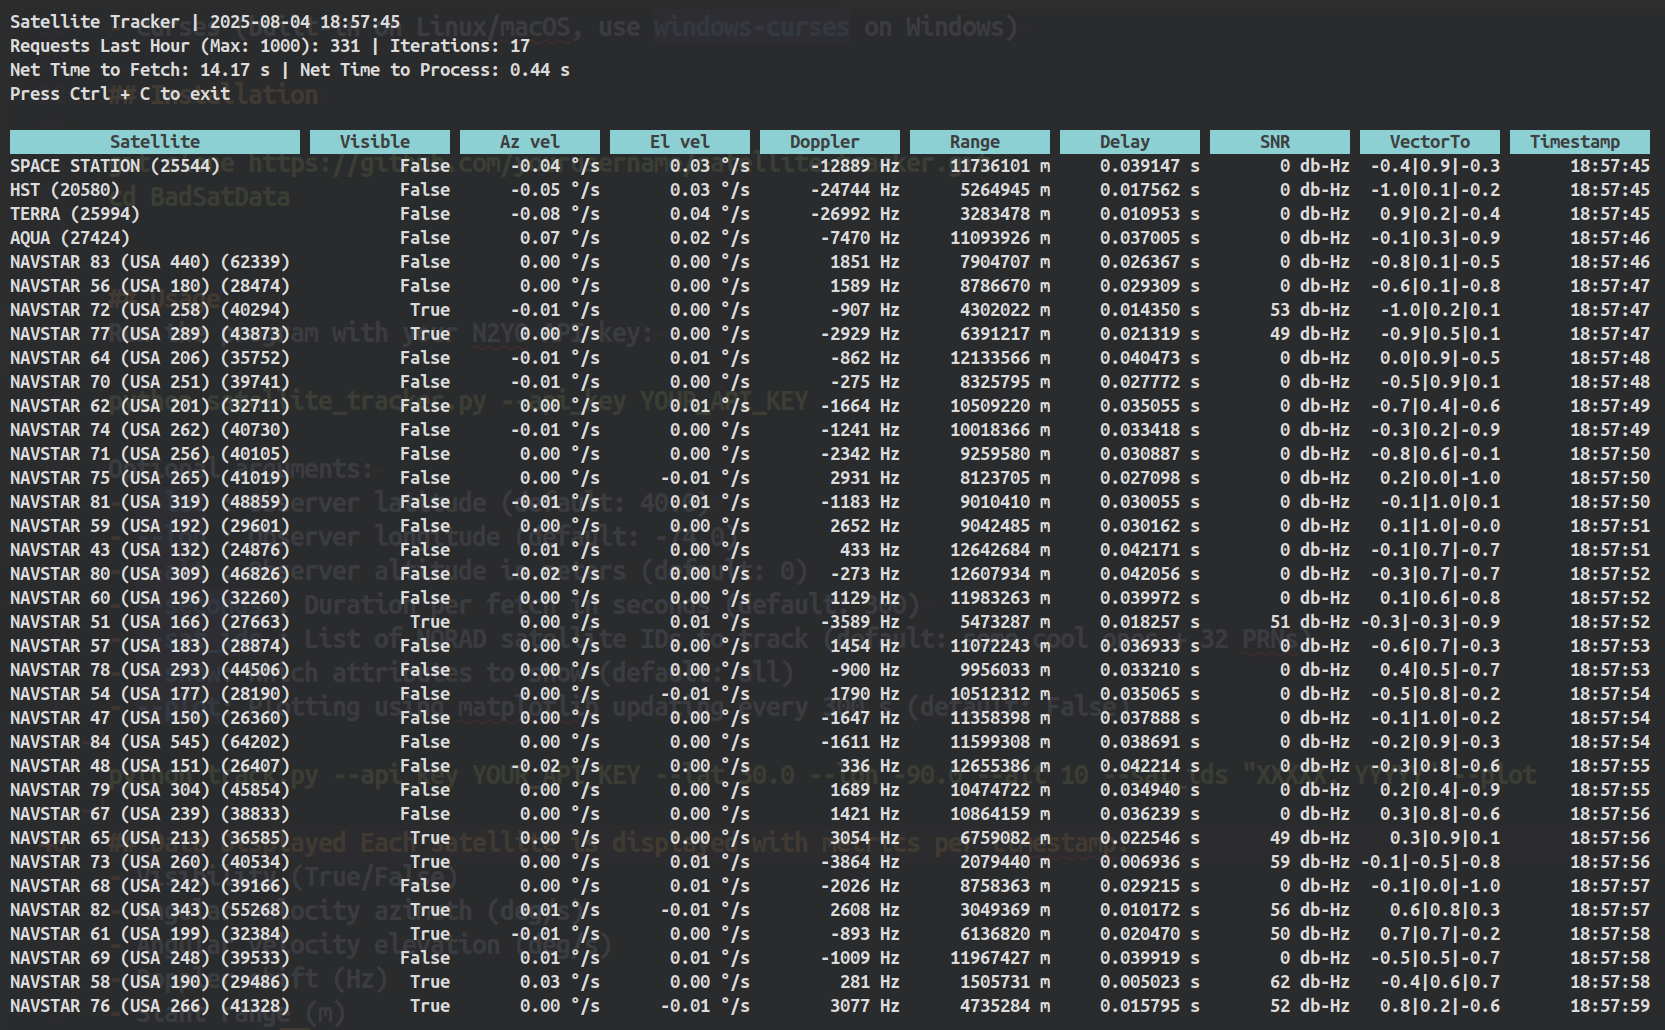
Task: Click the Satellite column header
Action: coord(155,142)
